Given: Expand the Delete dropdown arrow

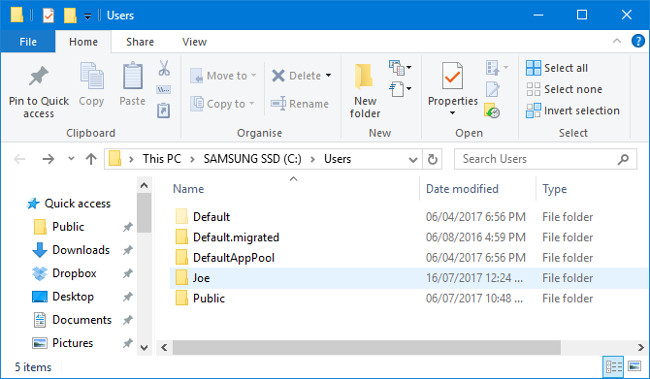Looking at the screenshot, I should (328, 75).
